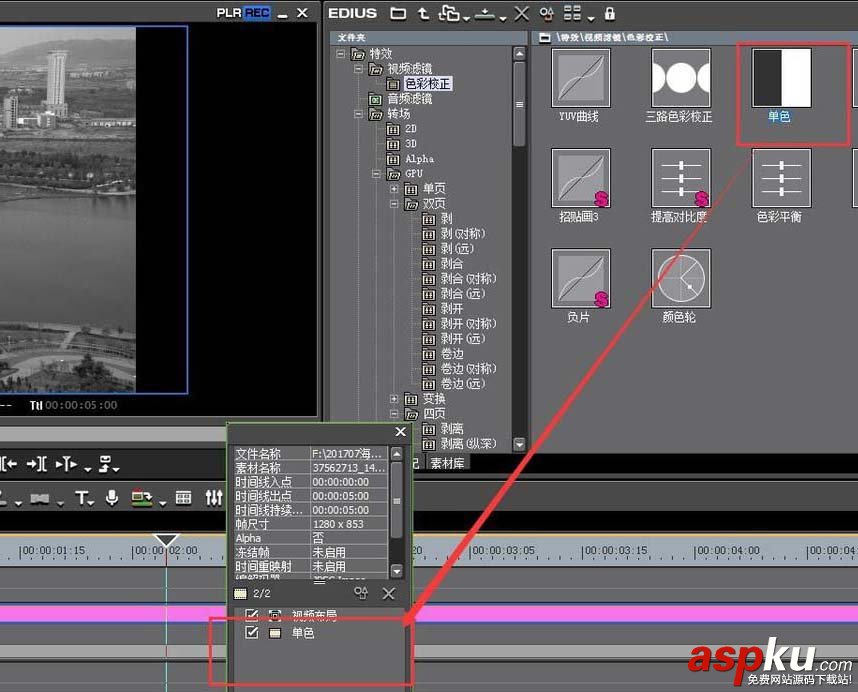Collapse the 视频滤镜 tree node
The image size is (858, 692).
358,69
